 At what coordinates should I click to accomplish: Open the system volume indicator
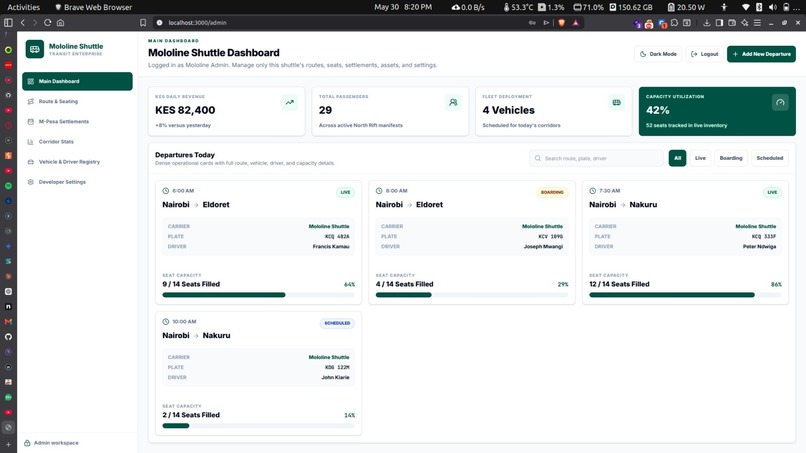tap(773, 7)
